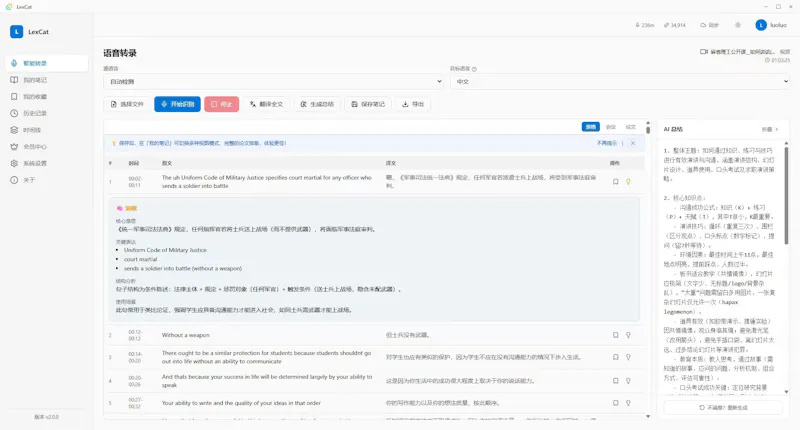800x430 pixels.
Task: Click the court martial bullet item
Action: tap(141, 259)
